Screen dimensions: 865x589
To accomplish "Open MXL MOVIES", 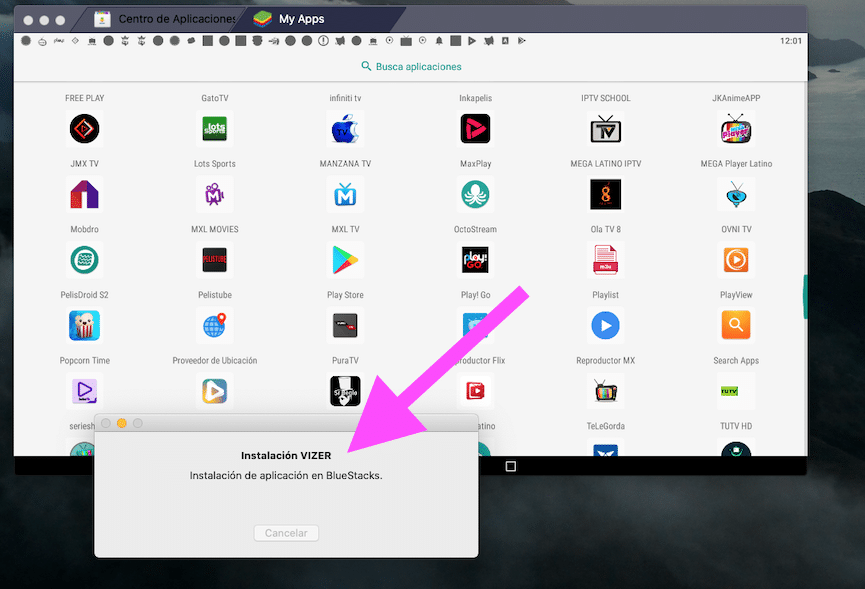I will click(214, 195).
